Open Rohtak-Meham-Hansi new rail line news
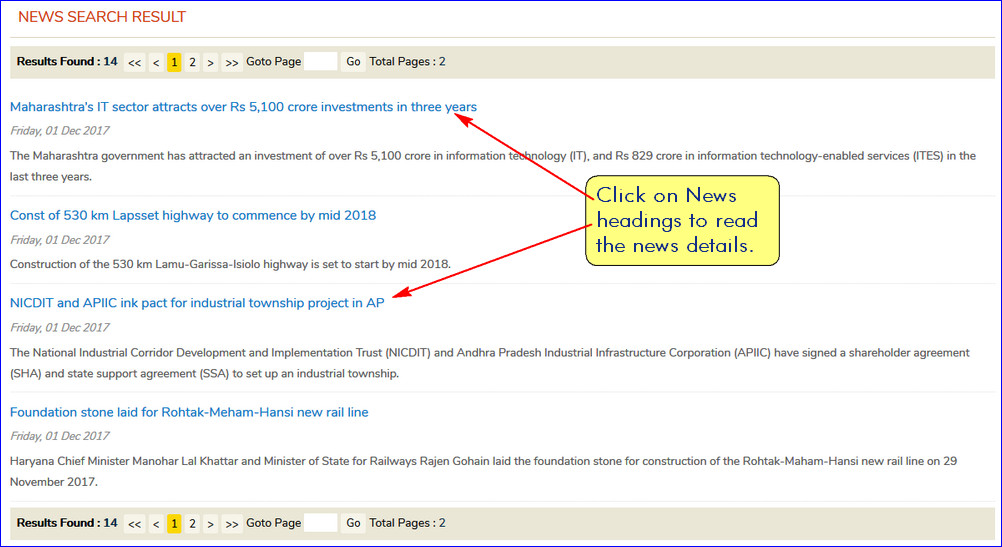 pyautogui.click(x=189, y=412)
